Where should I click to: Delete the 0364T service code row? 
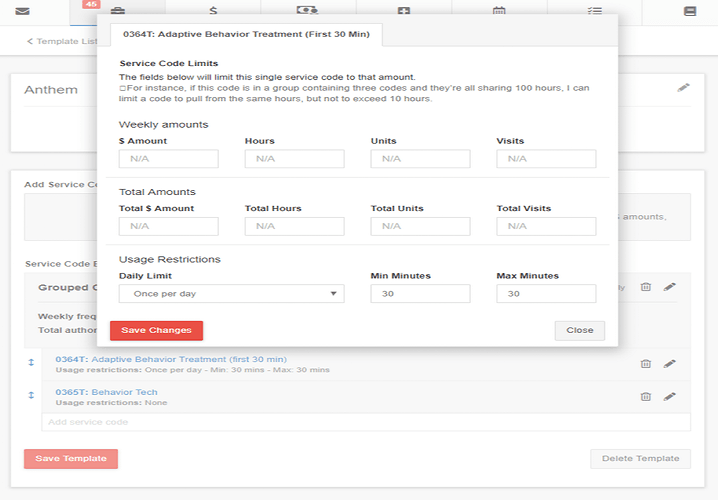[646, 364]
